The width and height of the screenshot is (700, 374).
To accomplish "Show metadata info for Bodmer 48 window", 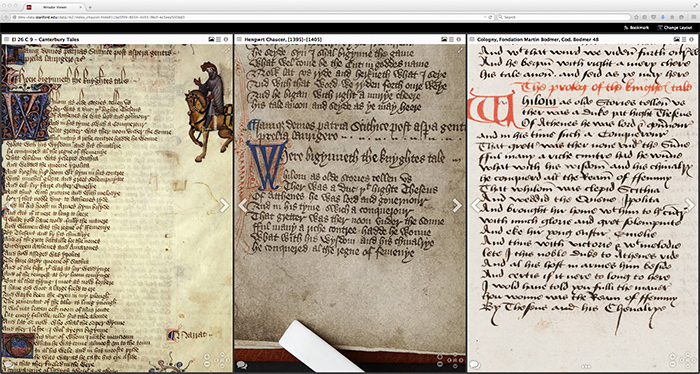I will point(691,39).
